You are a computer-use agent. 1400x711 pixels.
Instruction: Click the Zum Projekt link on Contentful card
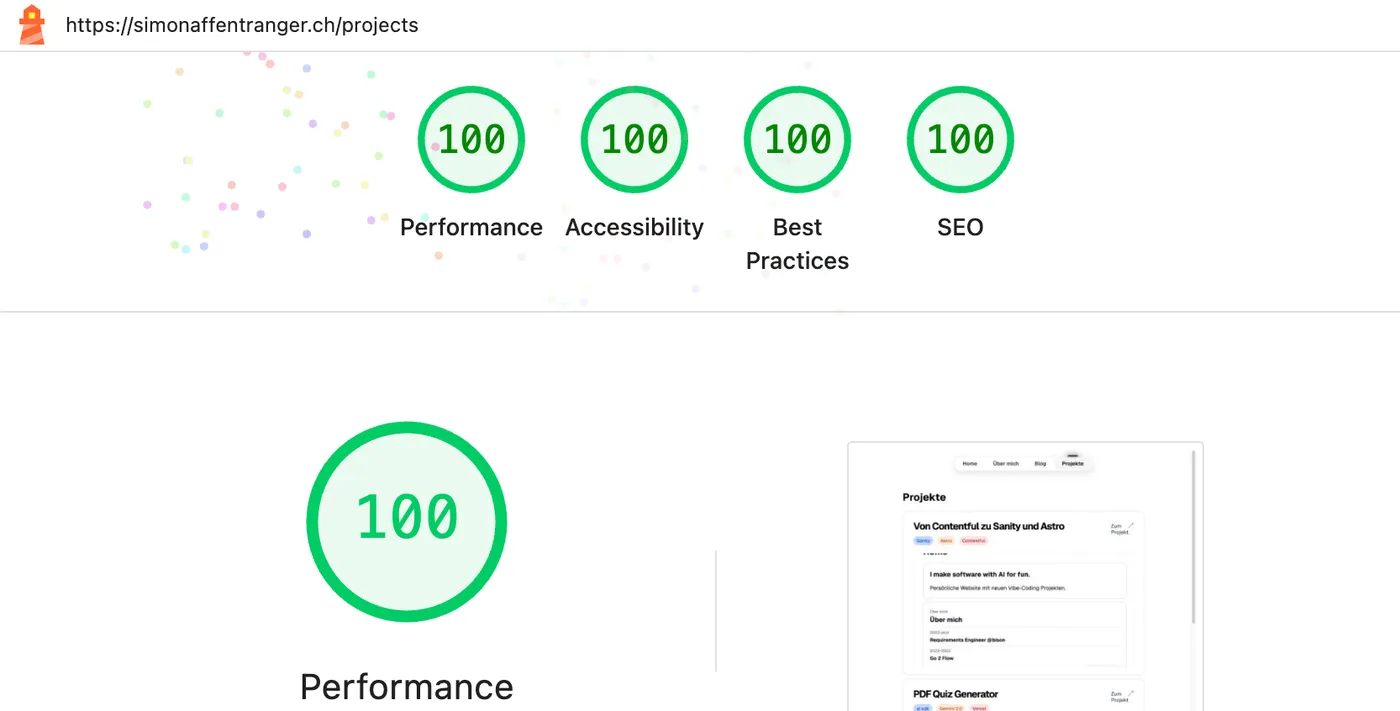tap(1117, 527)
